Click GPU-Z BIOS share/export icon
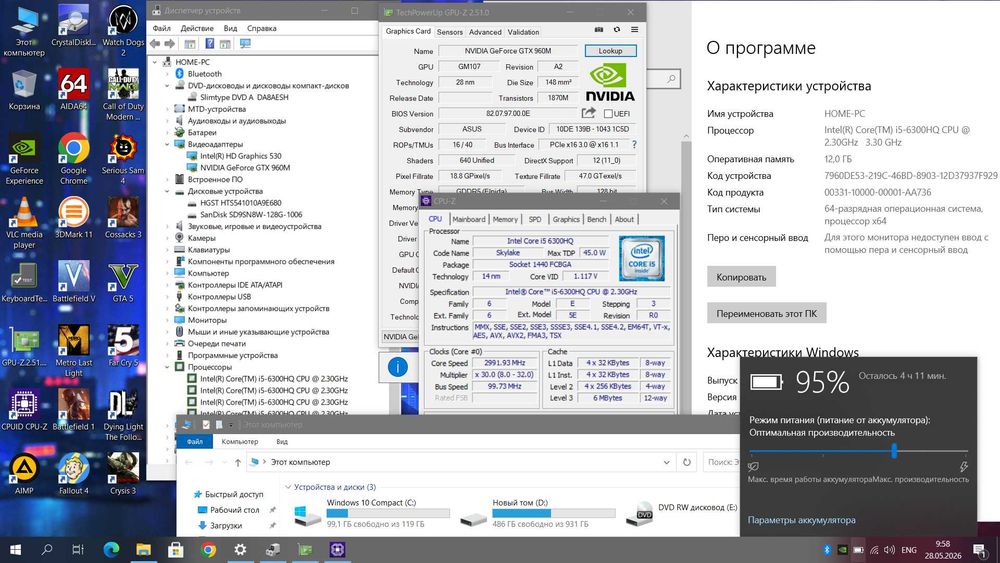 [589, 113]
